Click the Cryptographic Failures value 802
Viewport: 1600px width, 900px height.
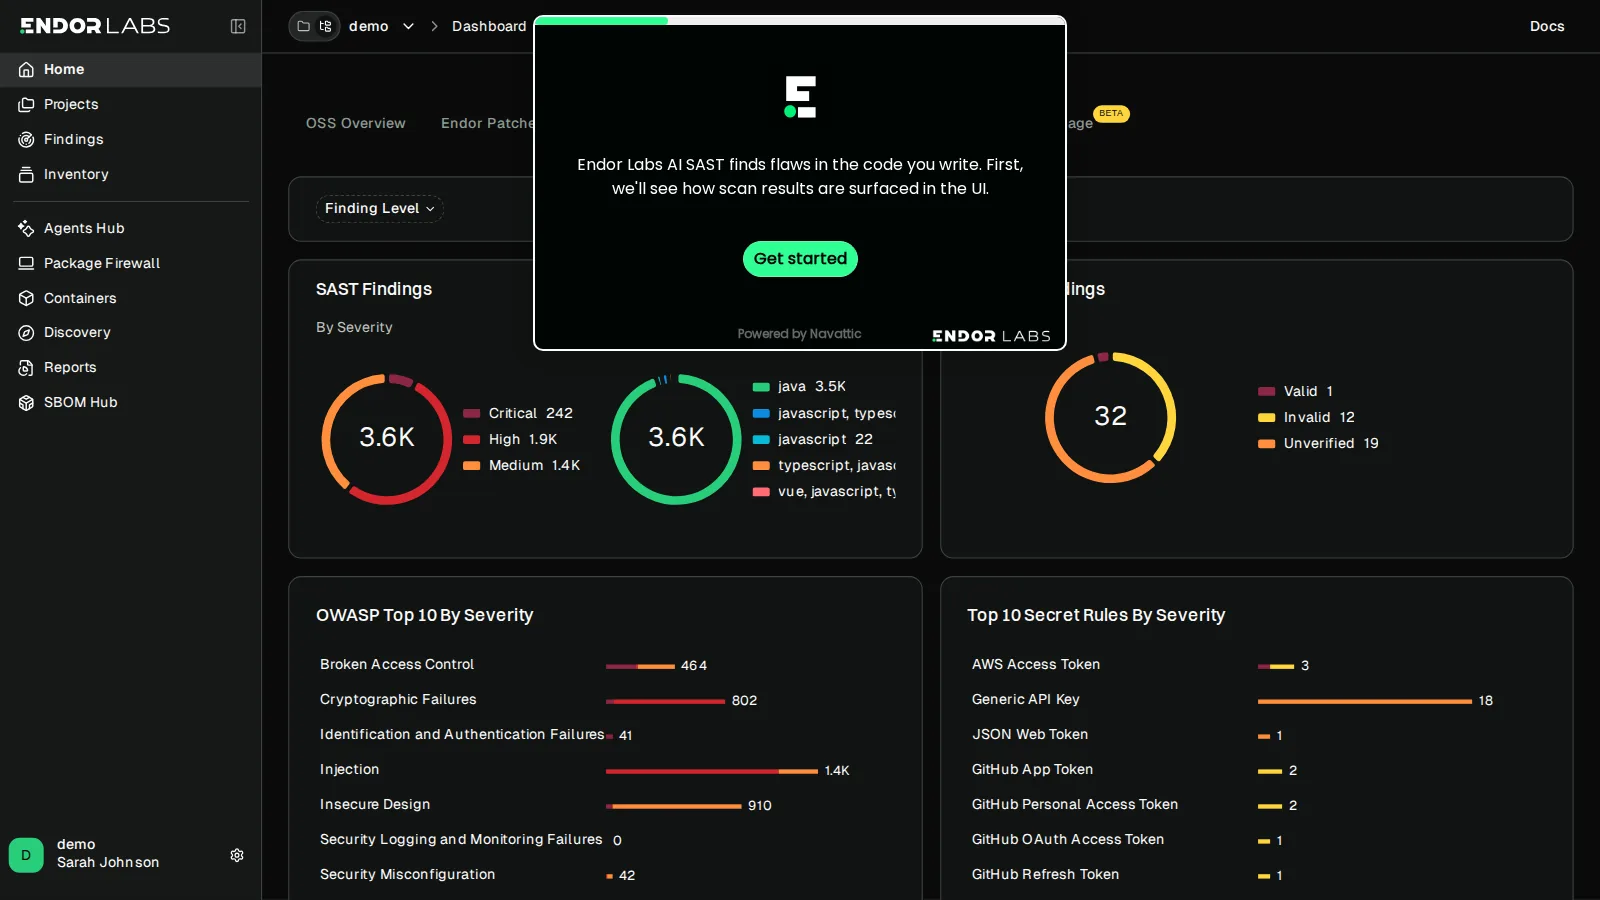coord(744,701)
